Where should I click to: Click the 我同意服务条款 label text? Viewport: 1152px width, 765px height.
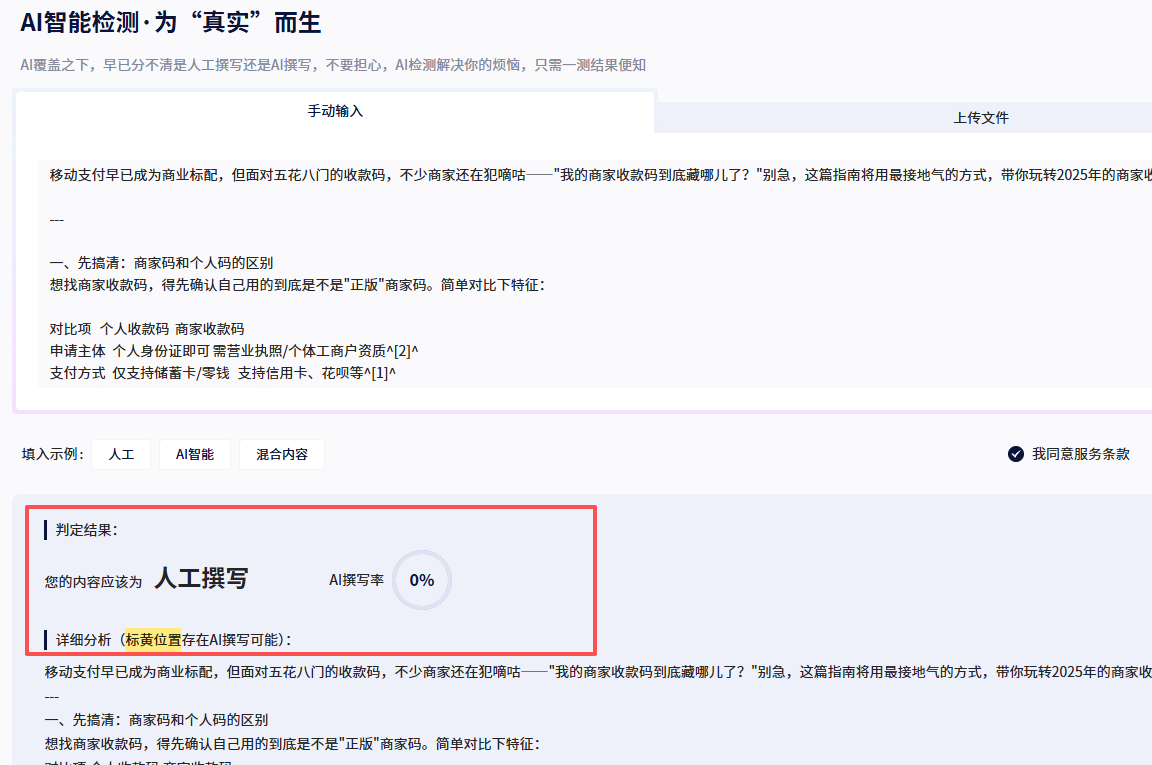point(1080,454)
